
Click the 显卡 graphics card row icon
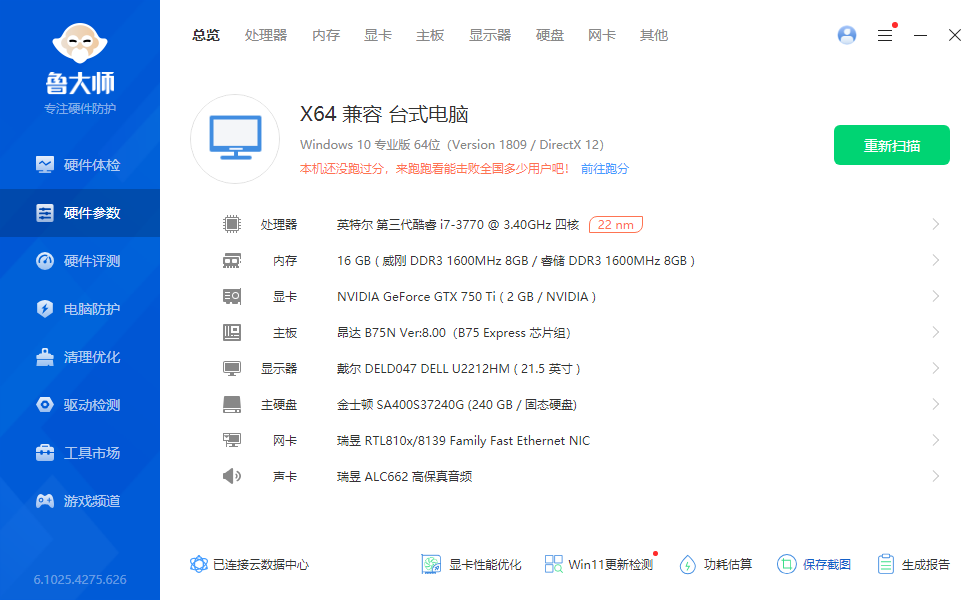(x=232, y=296)
